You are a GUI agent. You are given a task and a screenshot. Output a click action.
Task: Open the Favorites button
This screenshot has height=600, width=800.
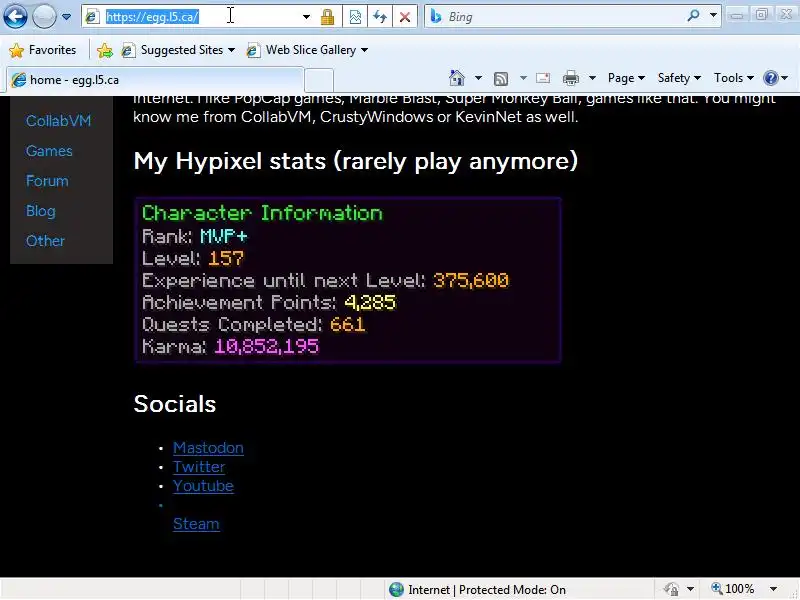[43, 50]
